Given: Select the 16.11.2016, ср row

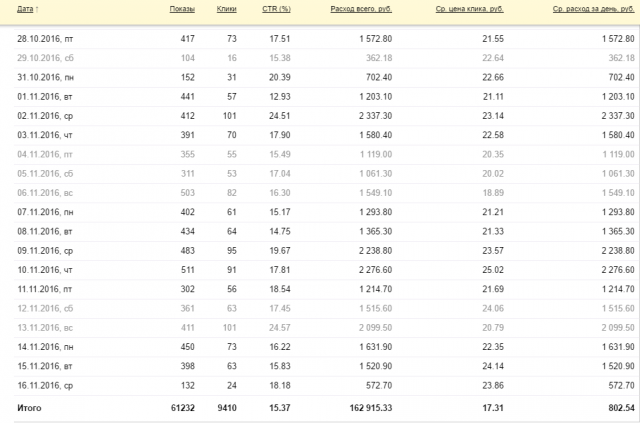Looking at the screenshot, I should tap(325, 385).
